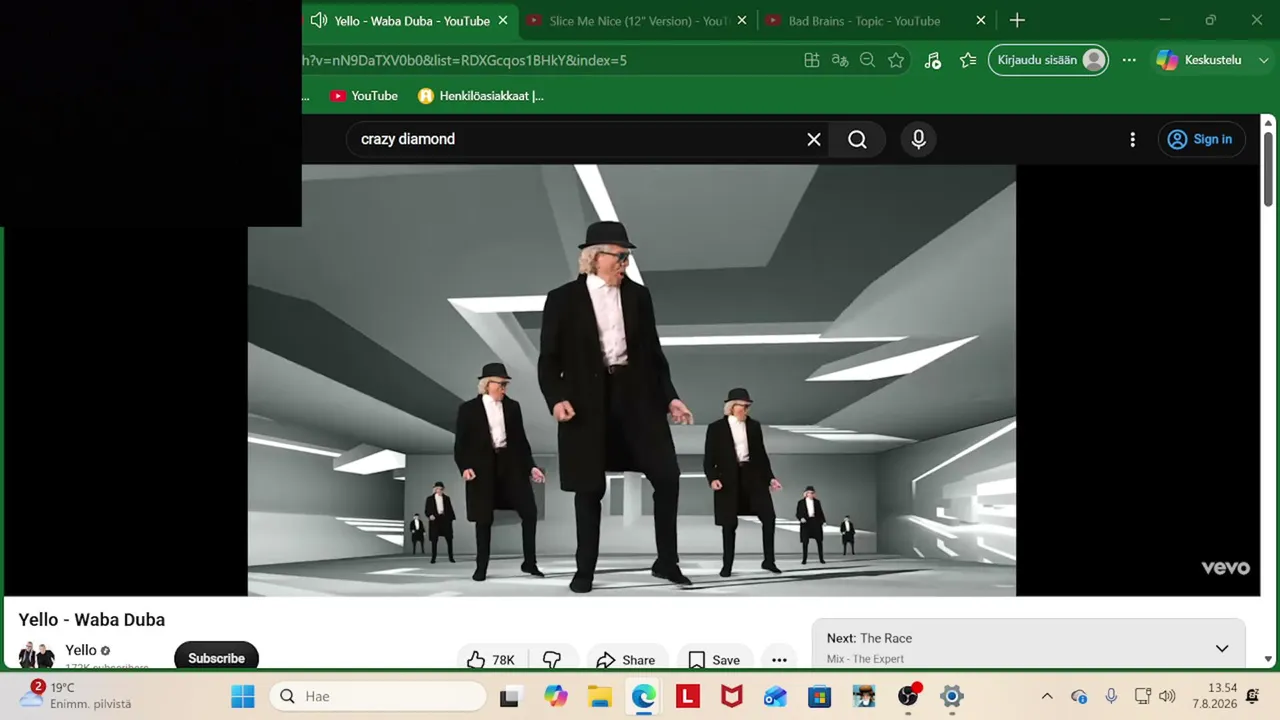
Task: Show hidden system tray icons
Action: (x=1047, y=696)
